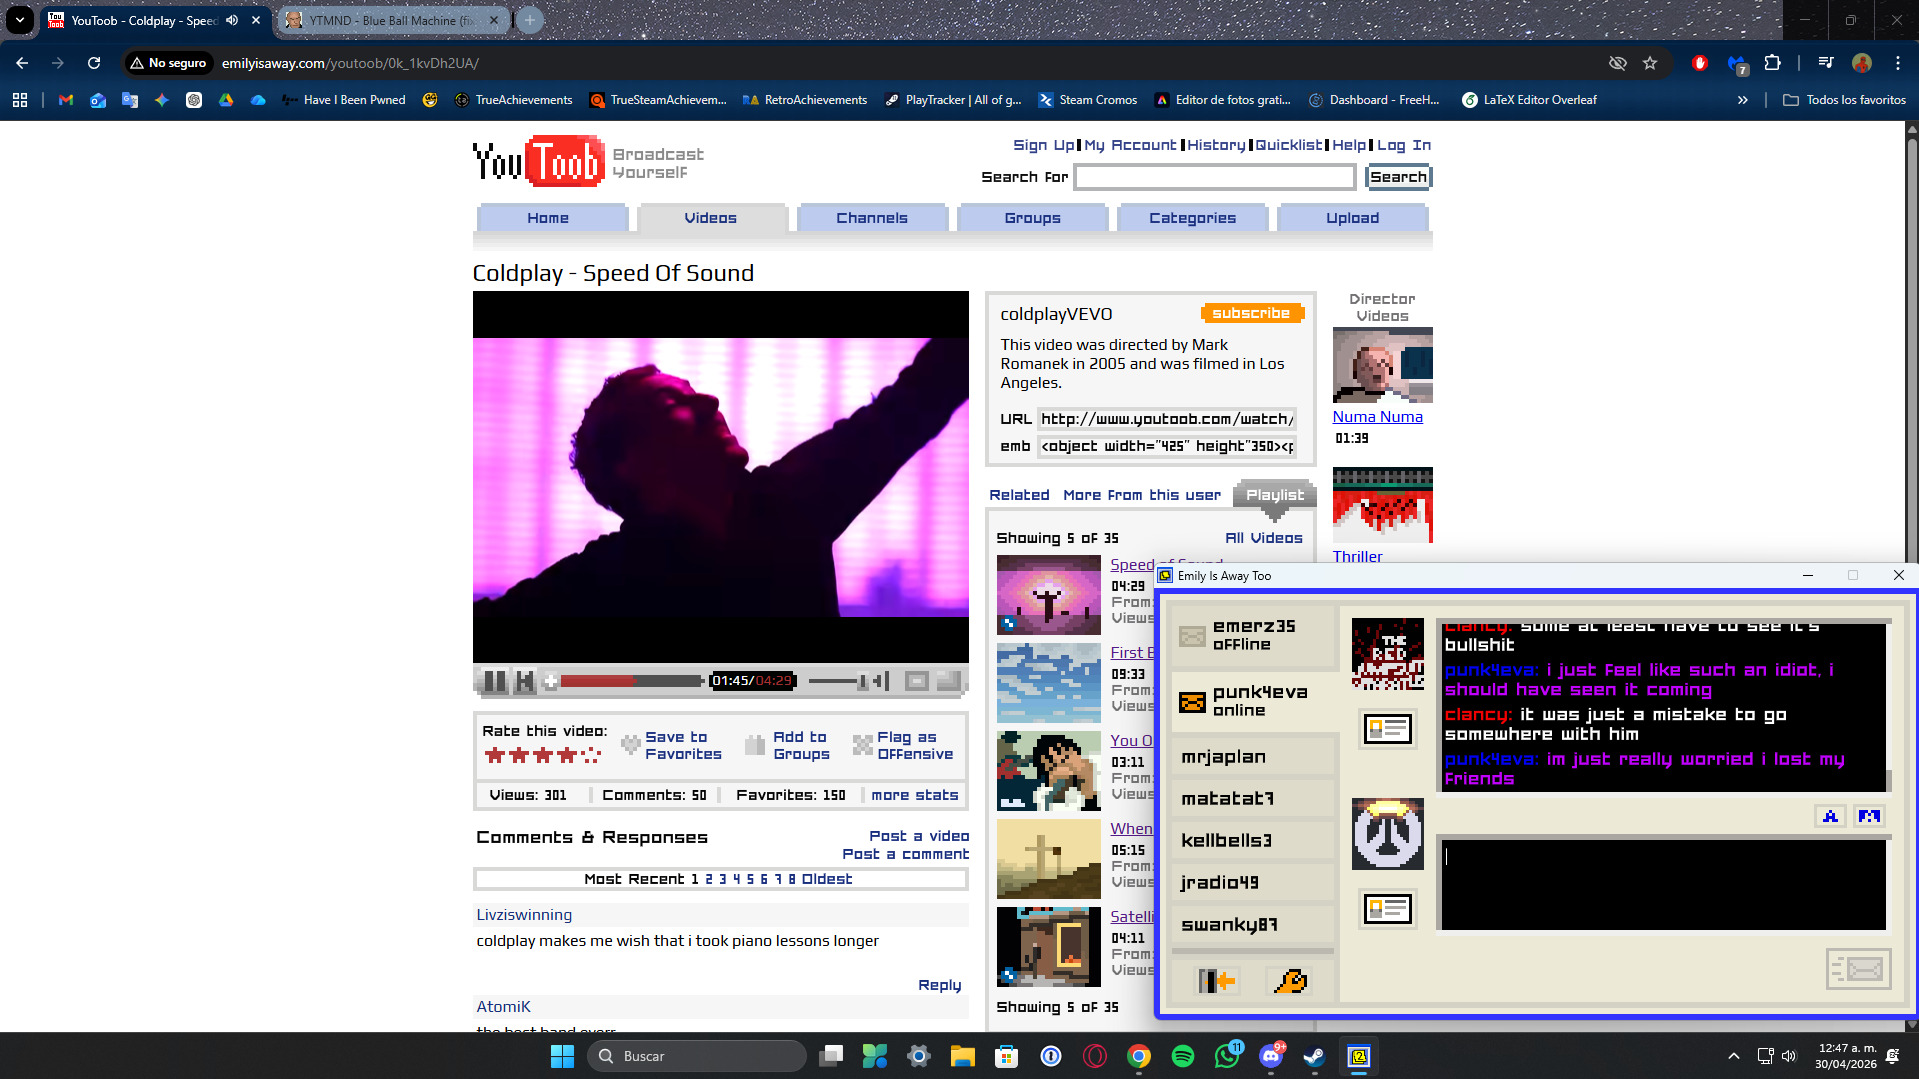The width and height of the screenshot is (1919, 1079).
Task: Send the chat message with envelope button
Action: (1858, 969)
